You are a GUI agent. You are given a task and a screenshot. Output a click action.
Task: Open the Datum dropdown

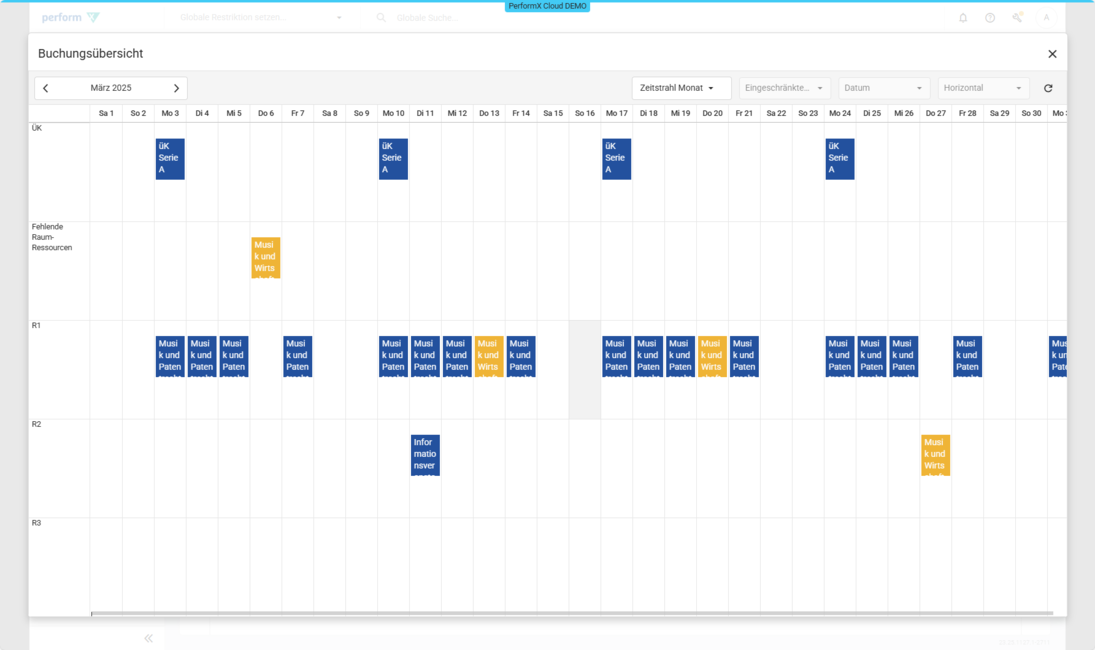pyautogui.click(x=883, y=88)
